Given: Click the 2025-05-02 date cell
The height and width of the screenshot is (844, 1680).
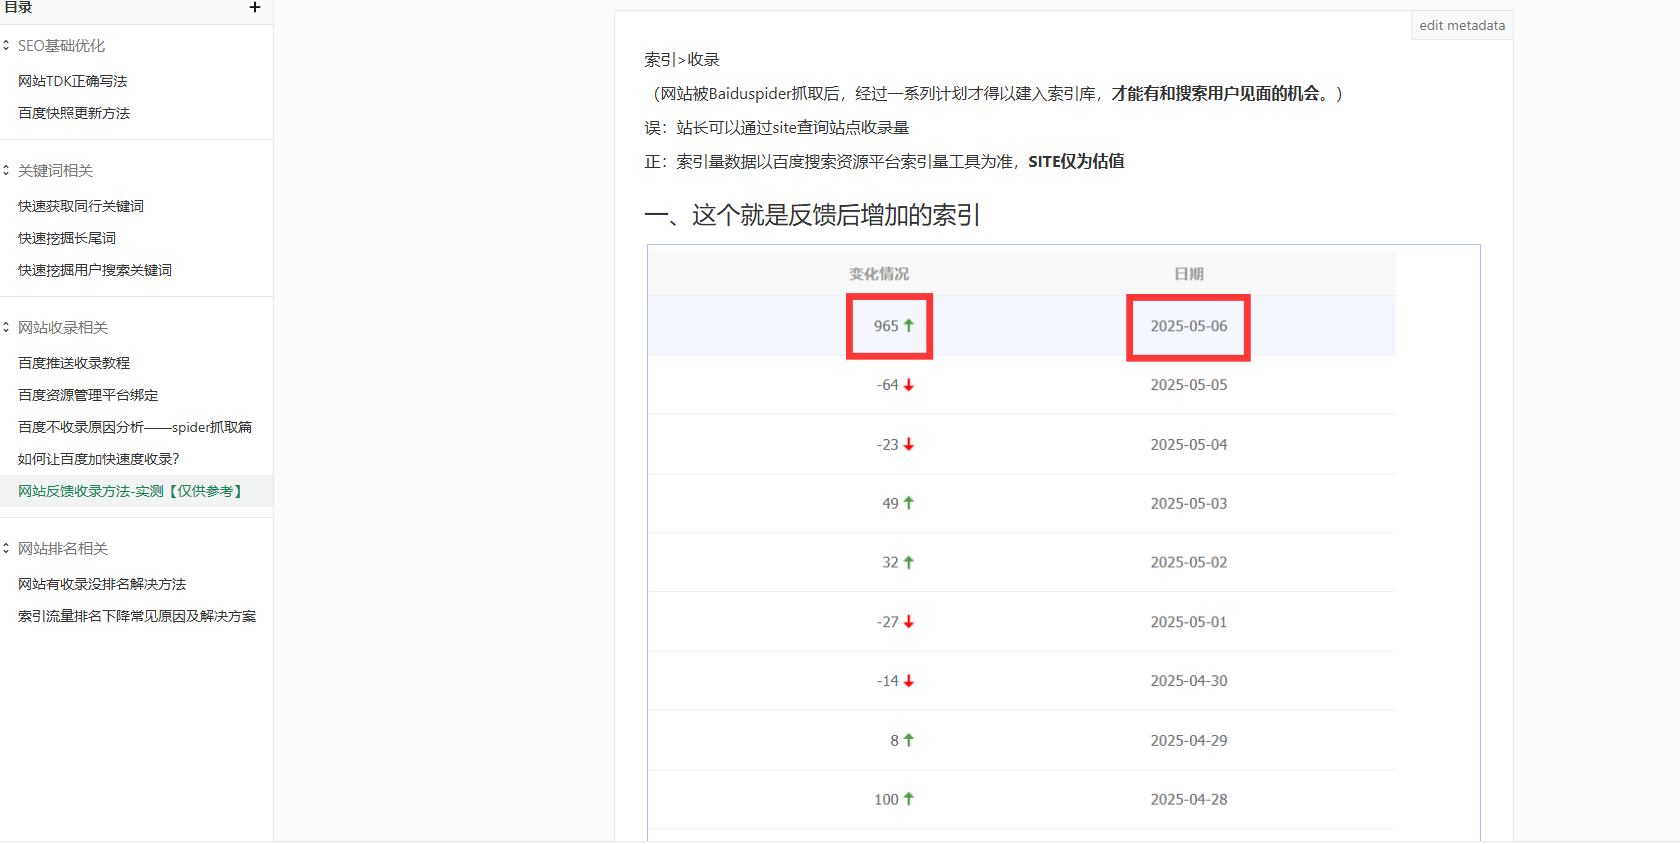Looking at the screenshot, I should [1189, 563].
